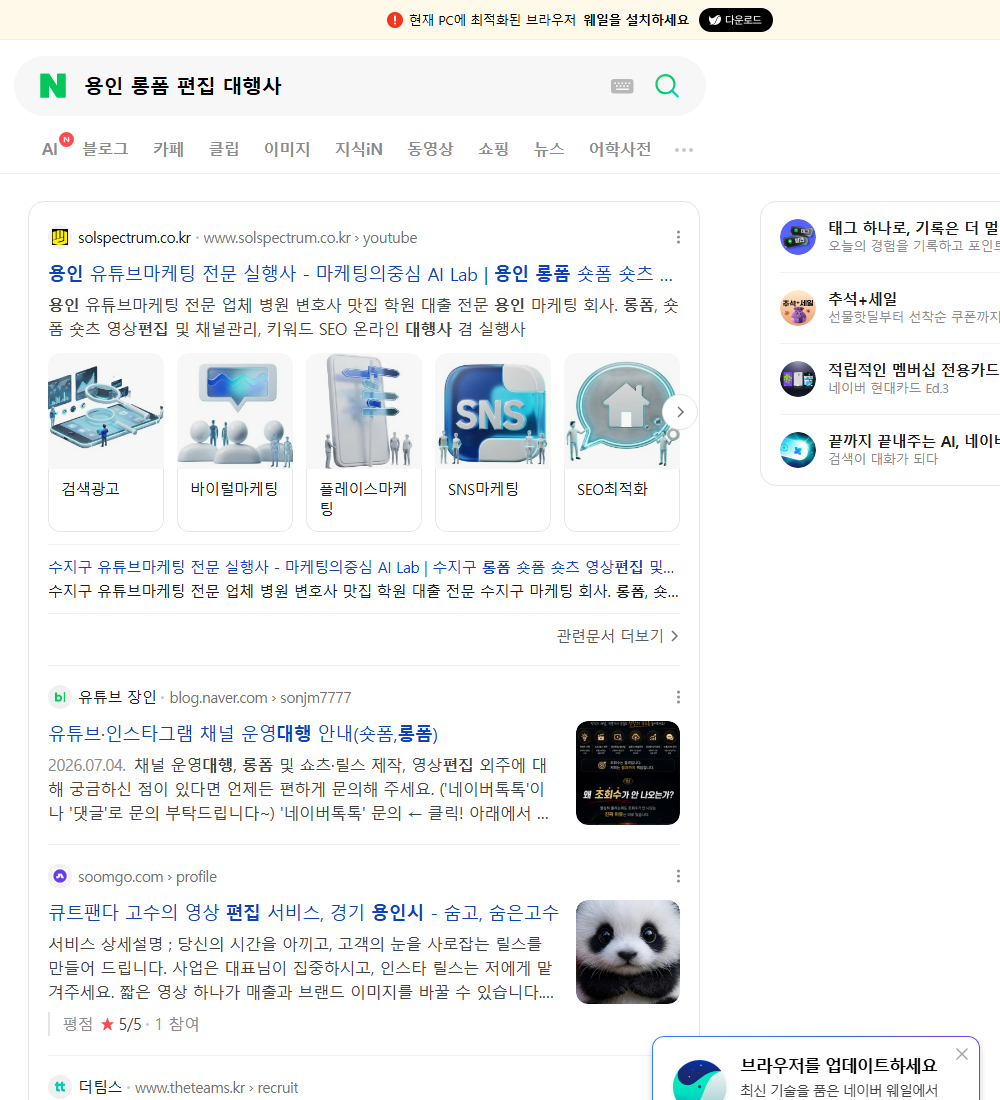The height and width of the screenshot is (1100, 1000).
Task: Switch to the 동영상 tab
Action: pos(430,149)
